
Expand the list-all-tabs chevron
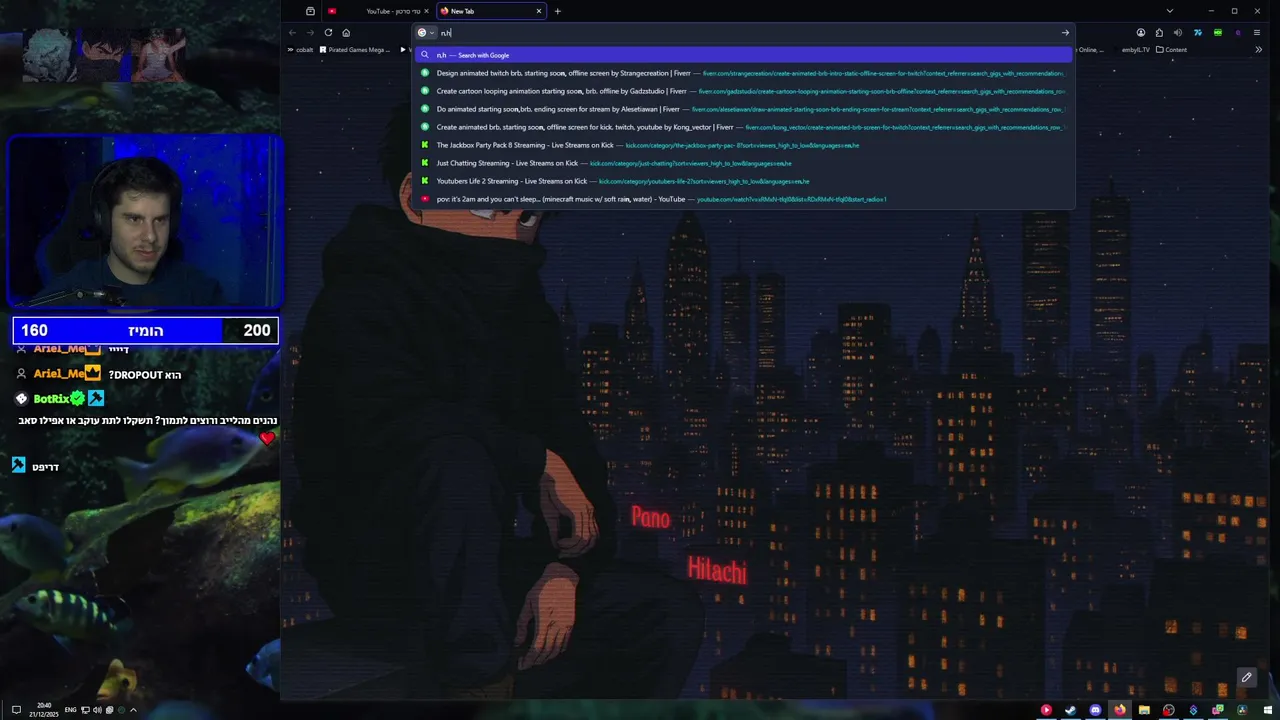(x=1169, y=11)
